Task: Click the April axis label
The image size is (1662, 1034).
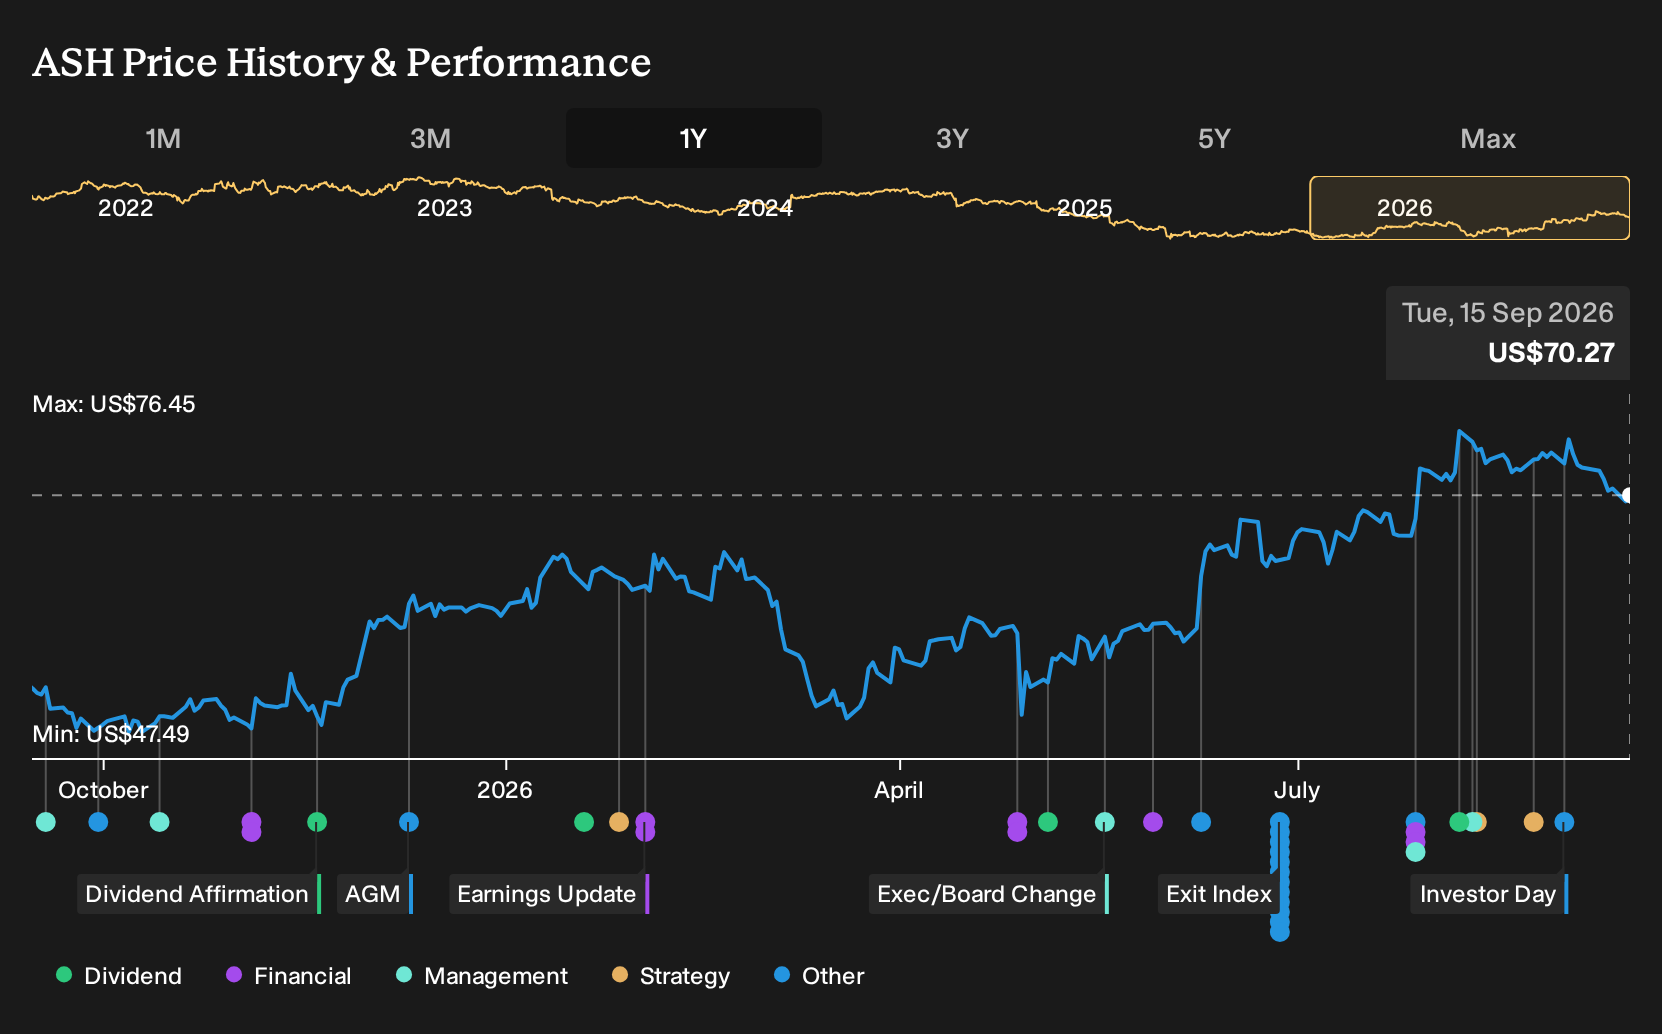Action: click(899, 790)
